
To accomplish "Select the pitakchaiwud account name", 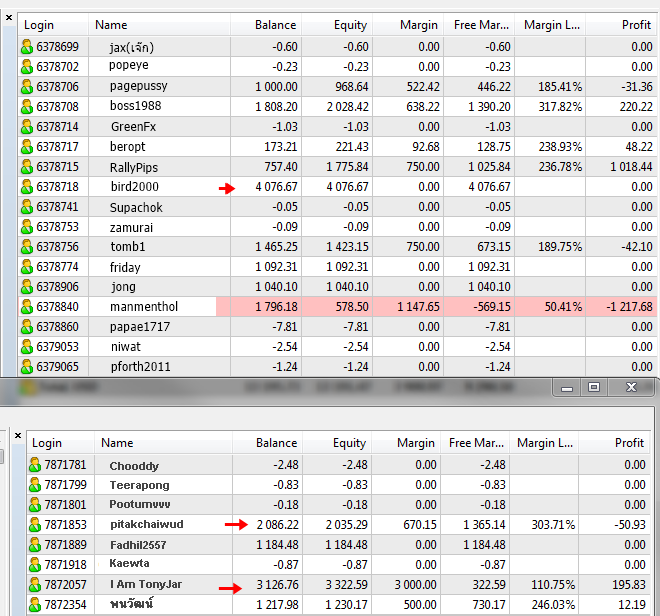I will (x=146, y=525).
